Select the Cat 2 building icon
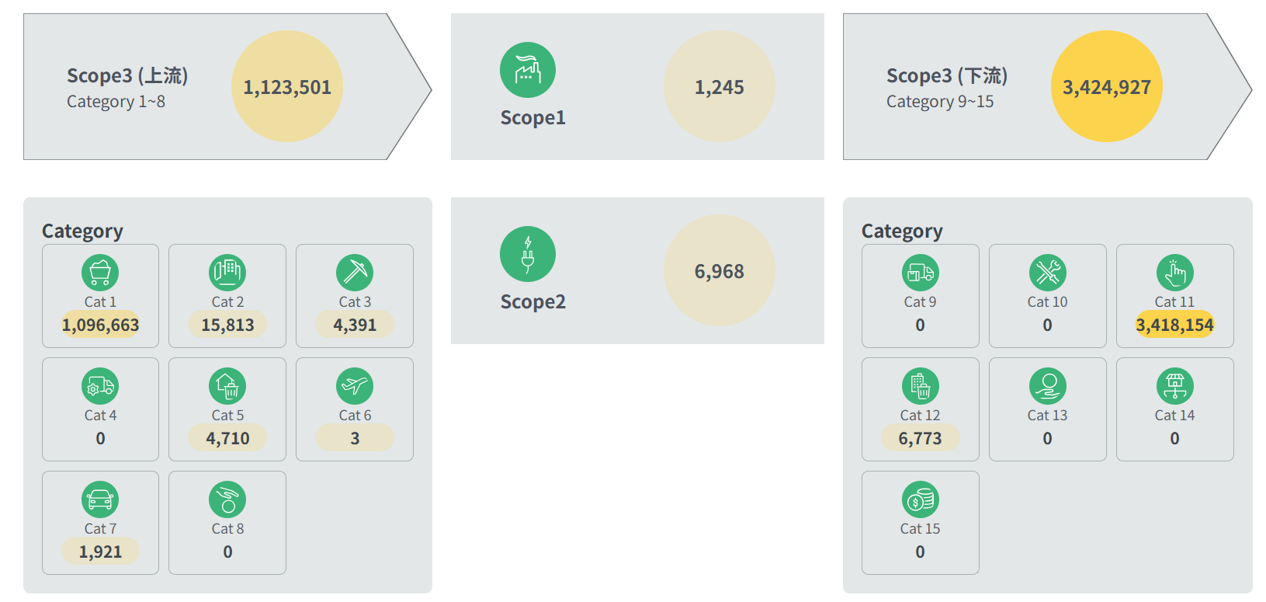 click(x=227, y=272)
